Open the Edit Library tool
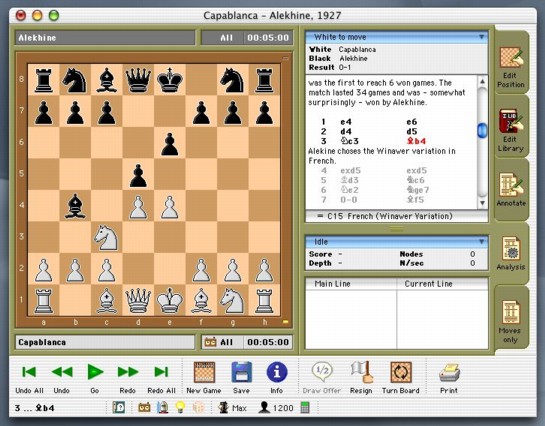Screen dimensions: 545x426 coord(510,130)
